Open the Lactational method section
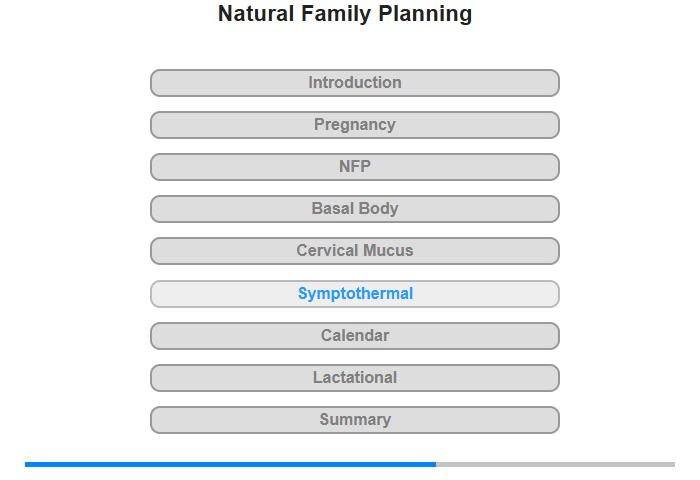This screenshot has width=700, height=480. tap(355, 378)
